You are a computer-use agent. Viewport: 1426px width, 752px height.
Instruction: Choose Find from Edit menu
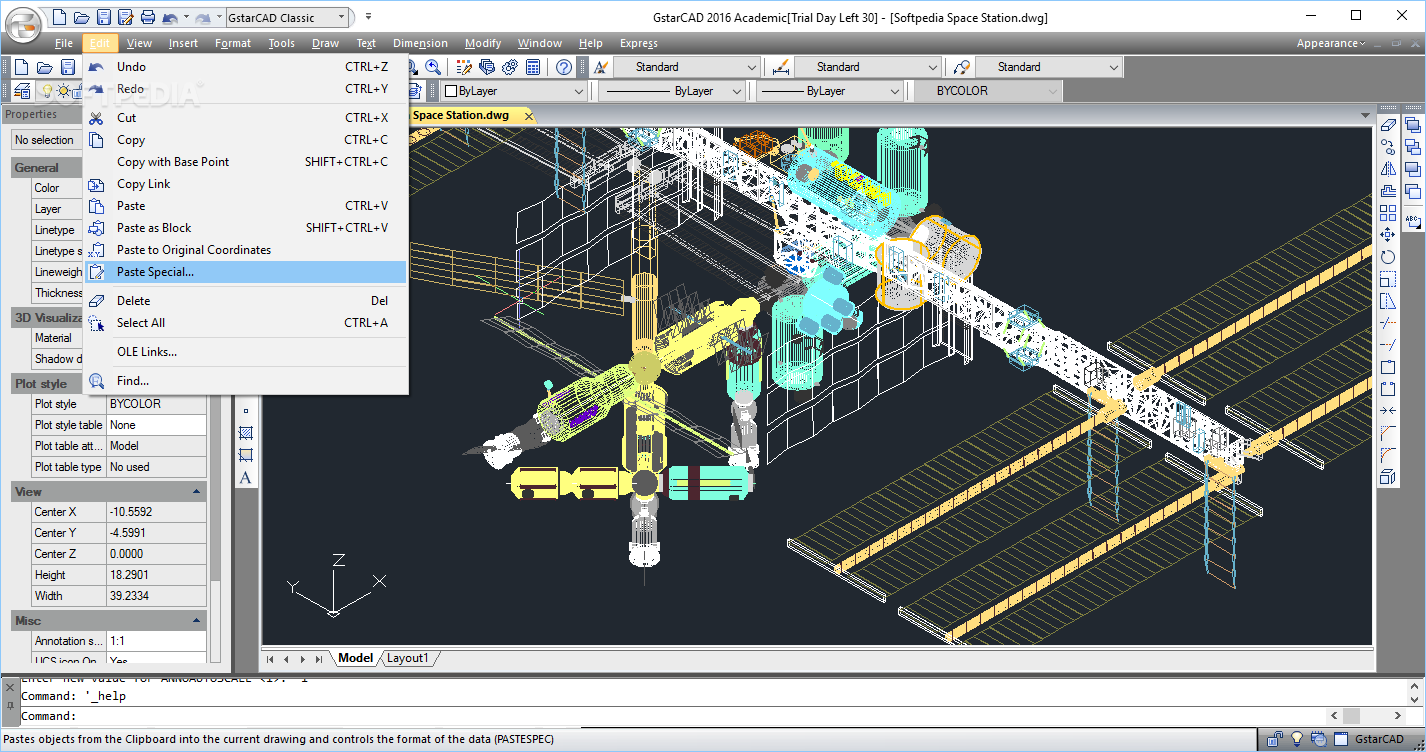(x=246, y=381)
